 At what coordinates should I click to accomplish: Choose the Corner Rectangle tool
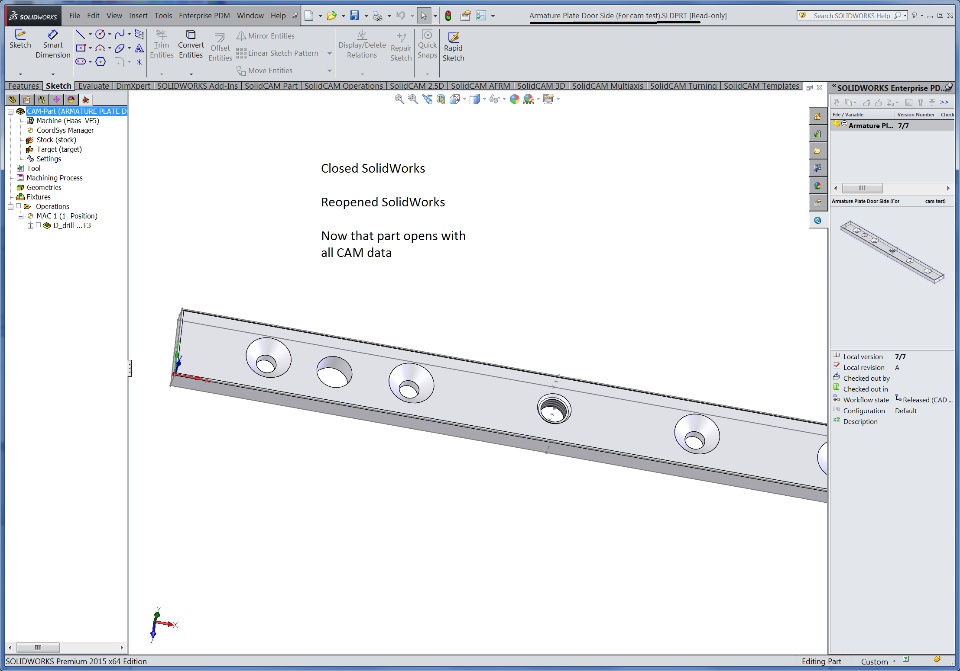click(x=80, y=48)
